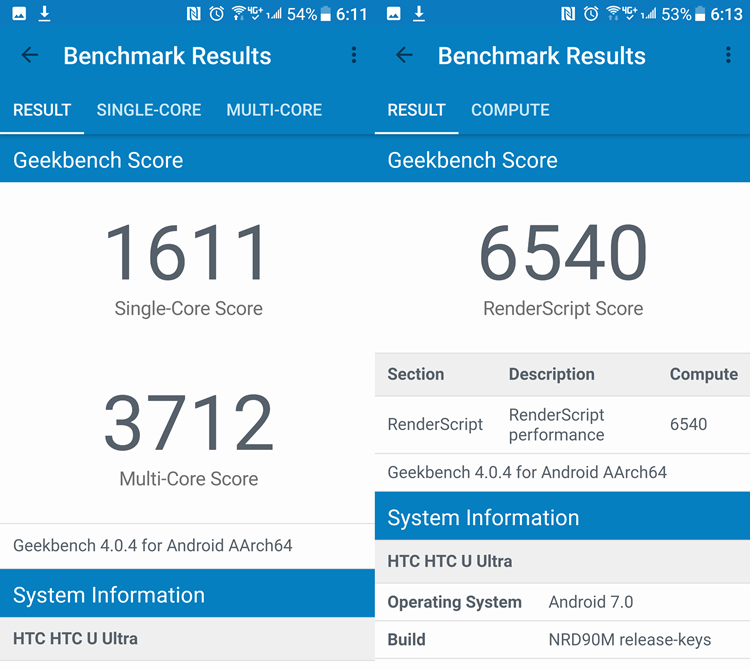
Task: Switch to SINGLE-CORE tab
Action: 149,110
